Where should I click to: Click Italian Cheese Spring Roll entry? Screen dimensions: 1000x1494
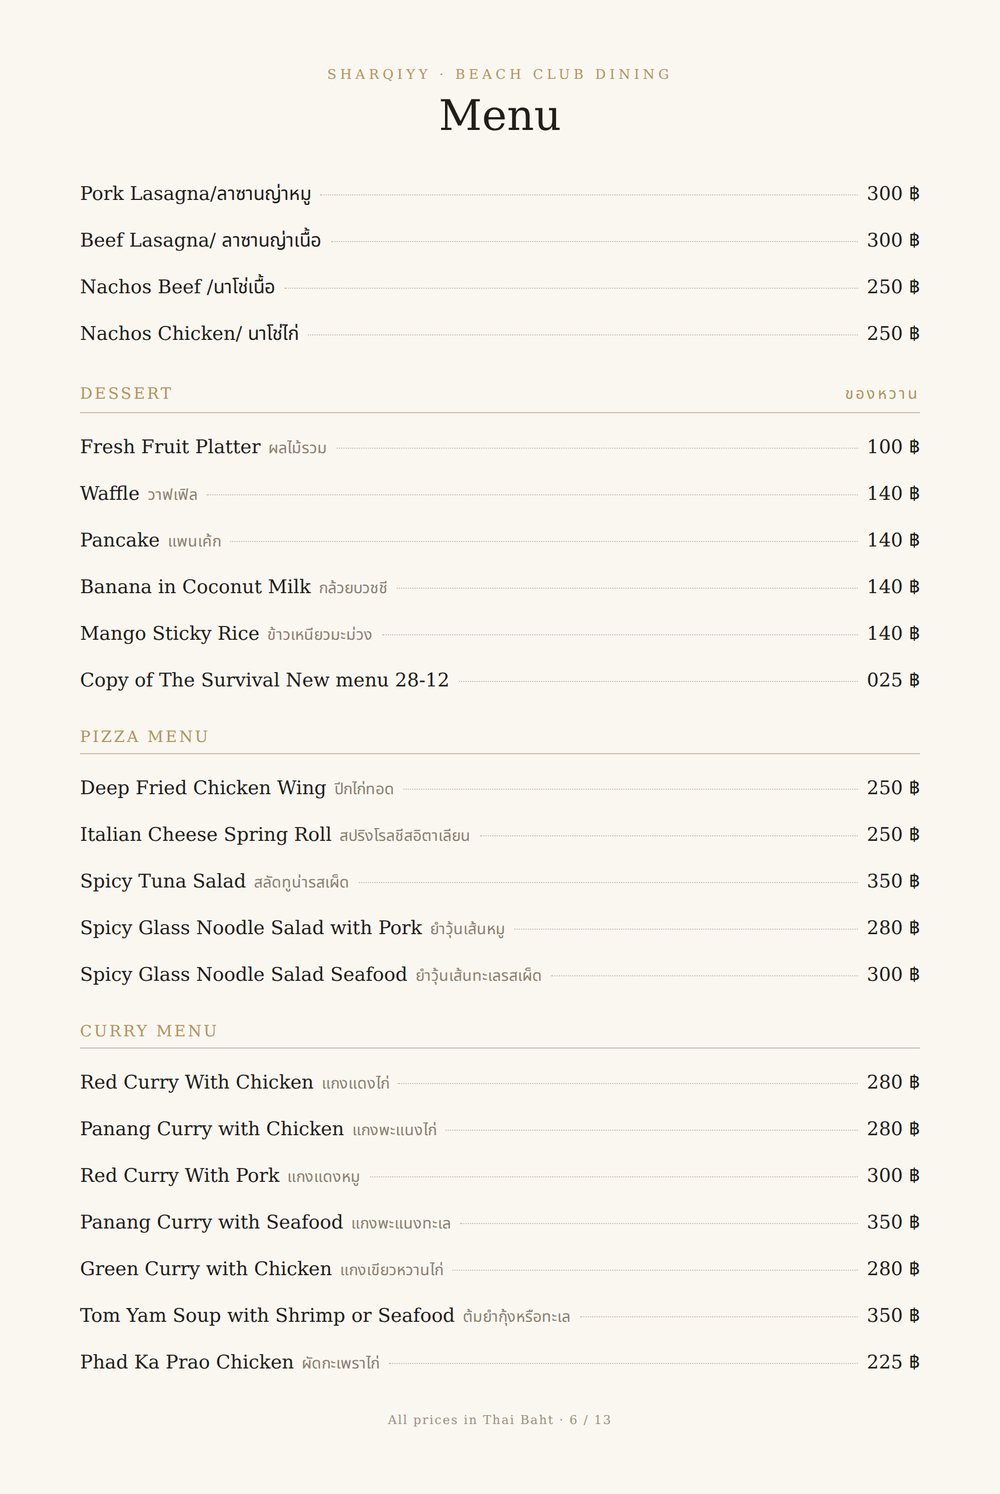499,834
